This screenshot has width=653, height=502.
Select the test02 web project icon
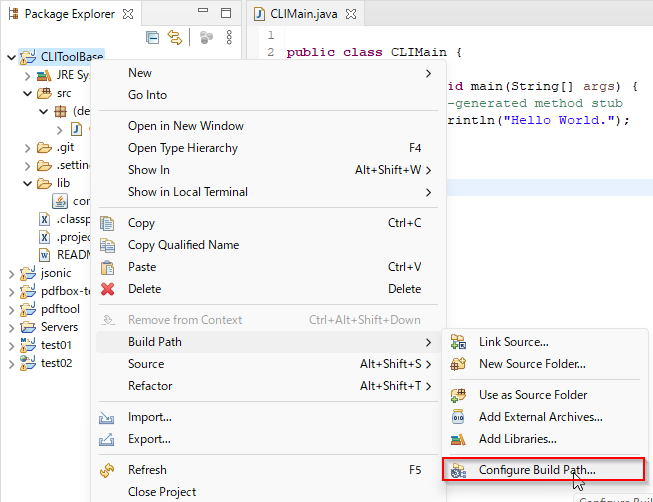tap(28, 363)
